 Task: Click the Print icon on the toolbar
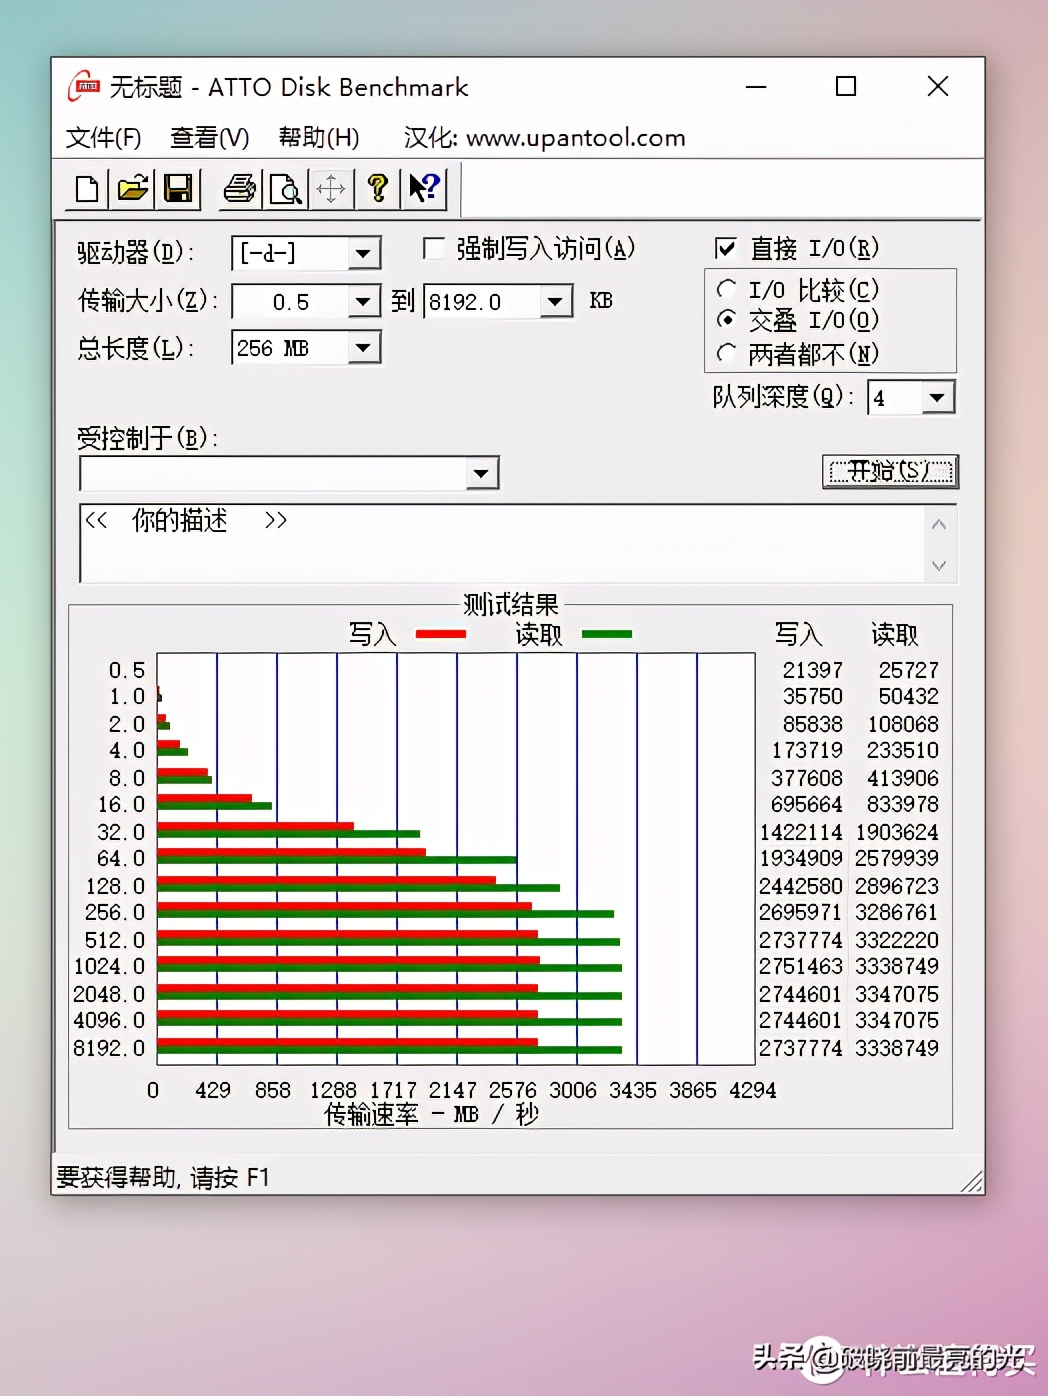pyautogui.click(x=238, y=188)
